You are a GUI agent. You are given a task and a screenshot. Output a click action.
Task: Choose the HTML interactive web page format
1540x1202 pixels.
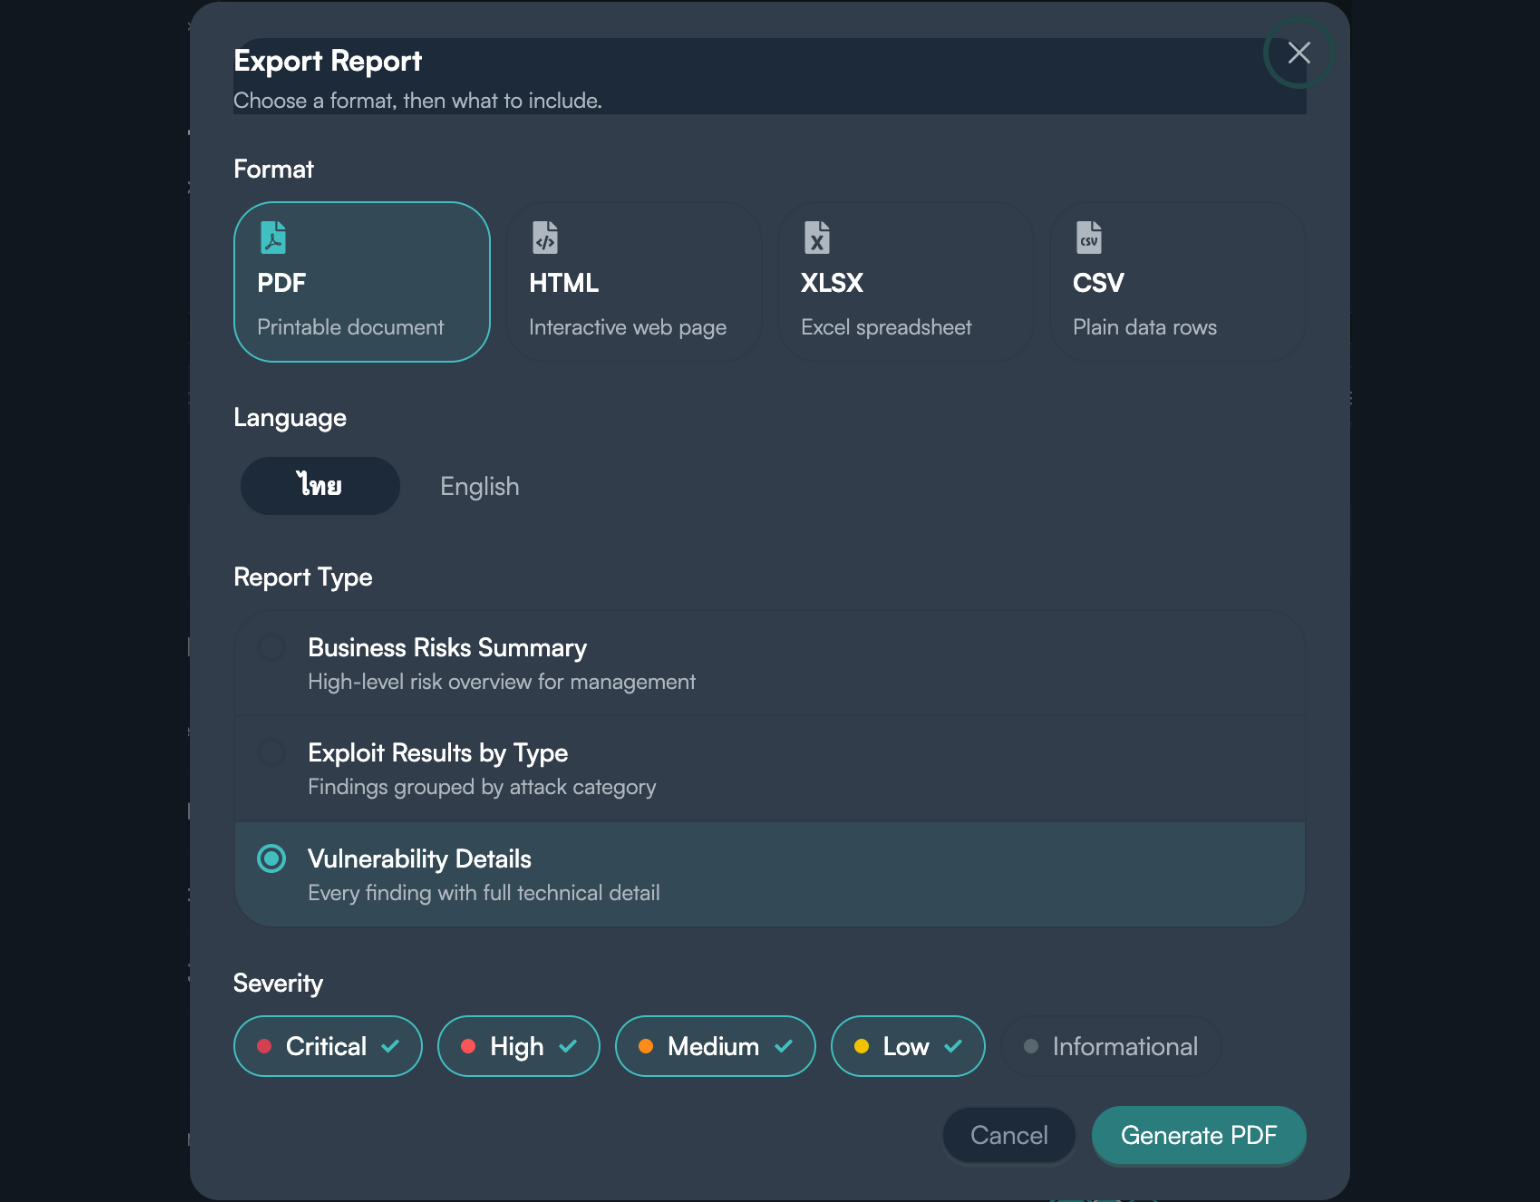click(x=634, y=282)
